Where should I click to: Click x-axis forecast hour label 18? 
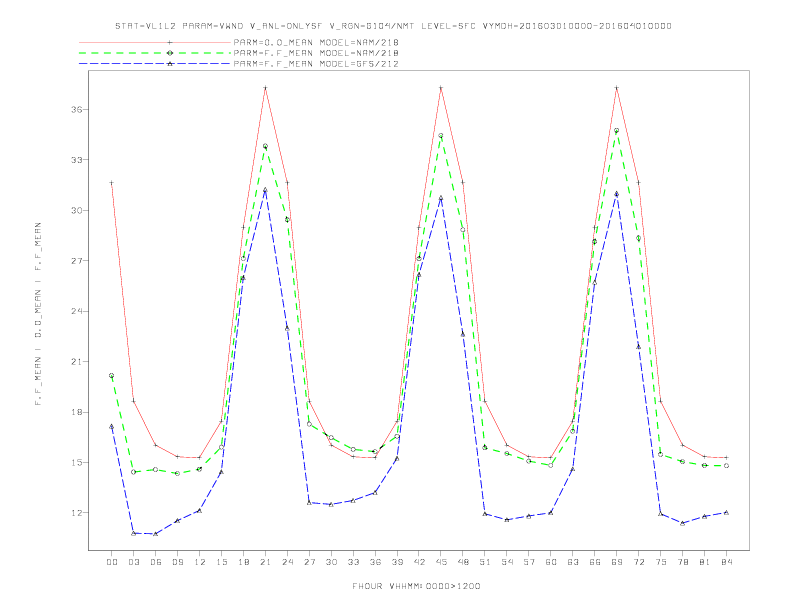tap(243, 562)
